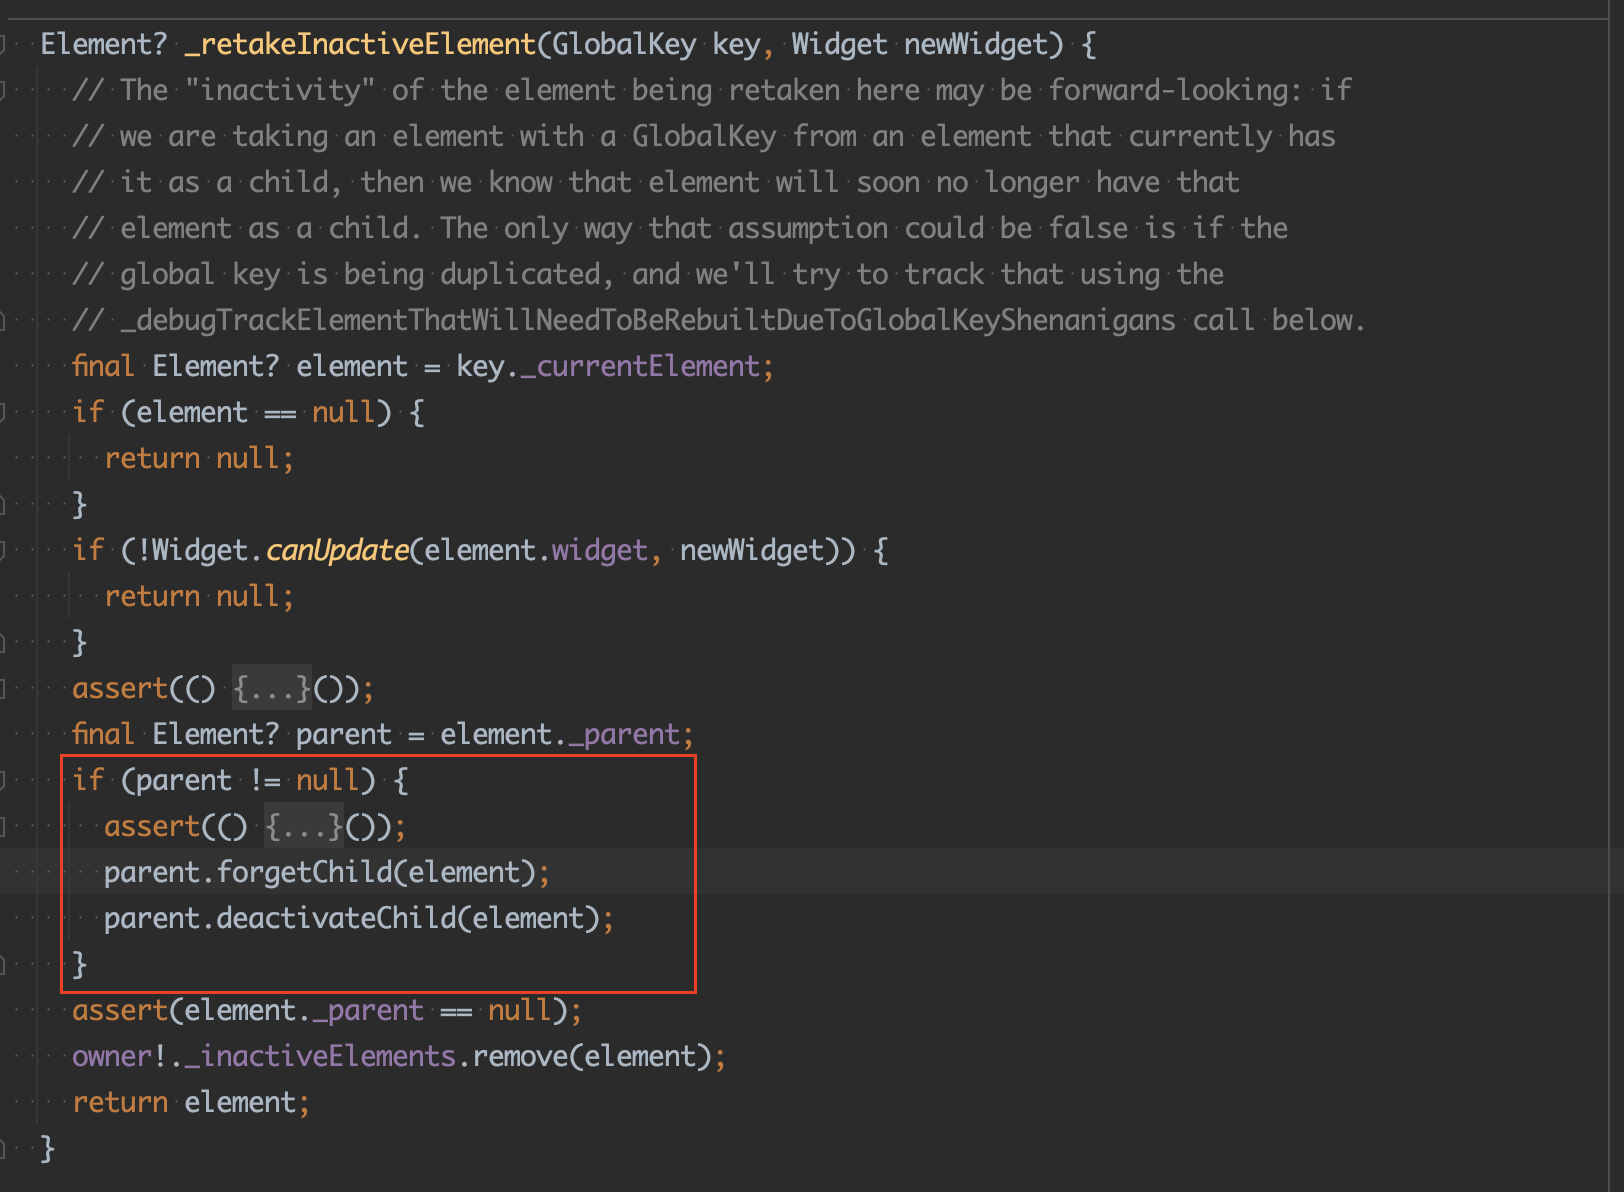Click the Element? return type of the method

[x=104, y=44]
